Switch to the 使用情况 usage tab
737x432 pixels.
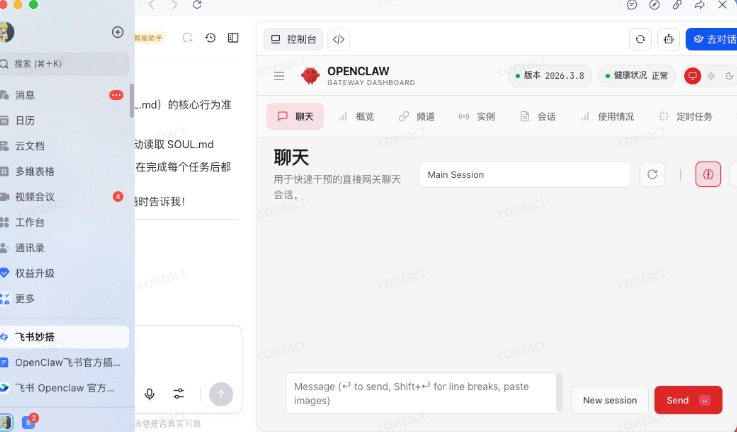(x=607, y=117)
